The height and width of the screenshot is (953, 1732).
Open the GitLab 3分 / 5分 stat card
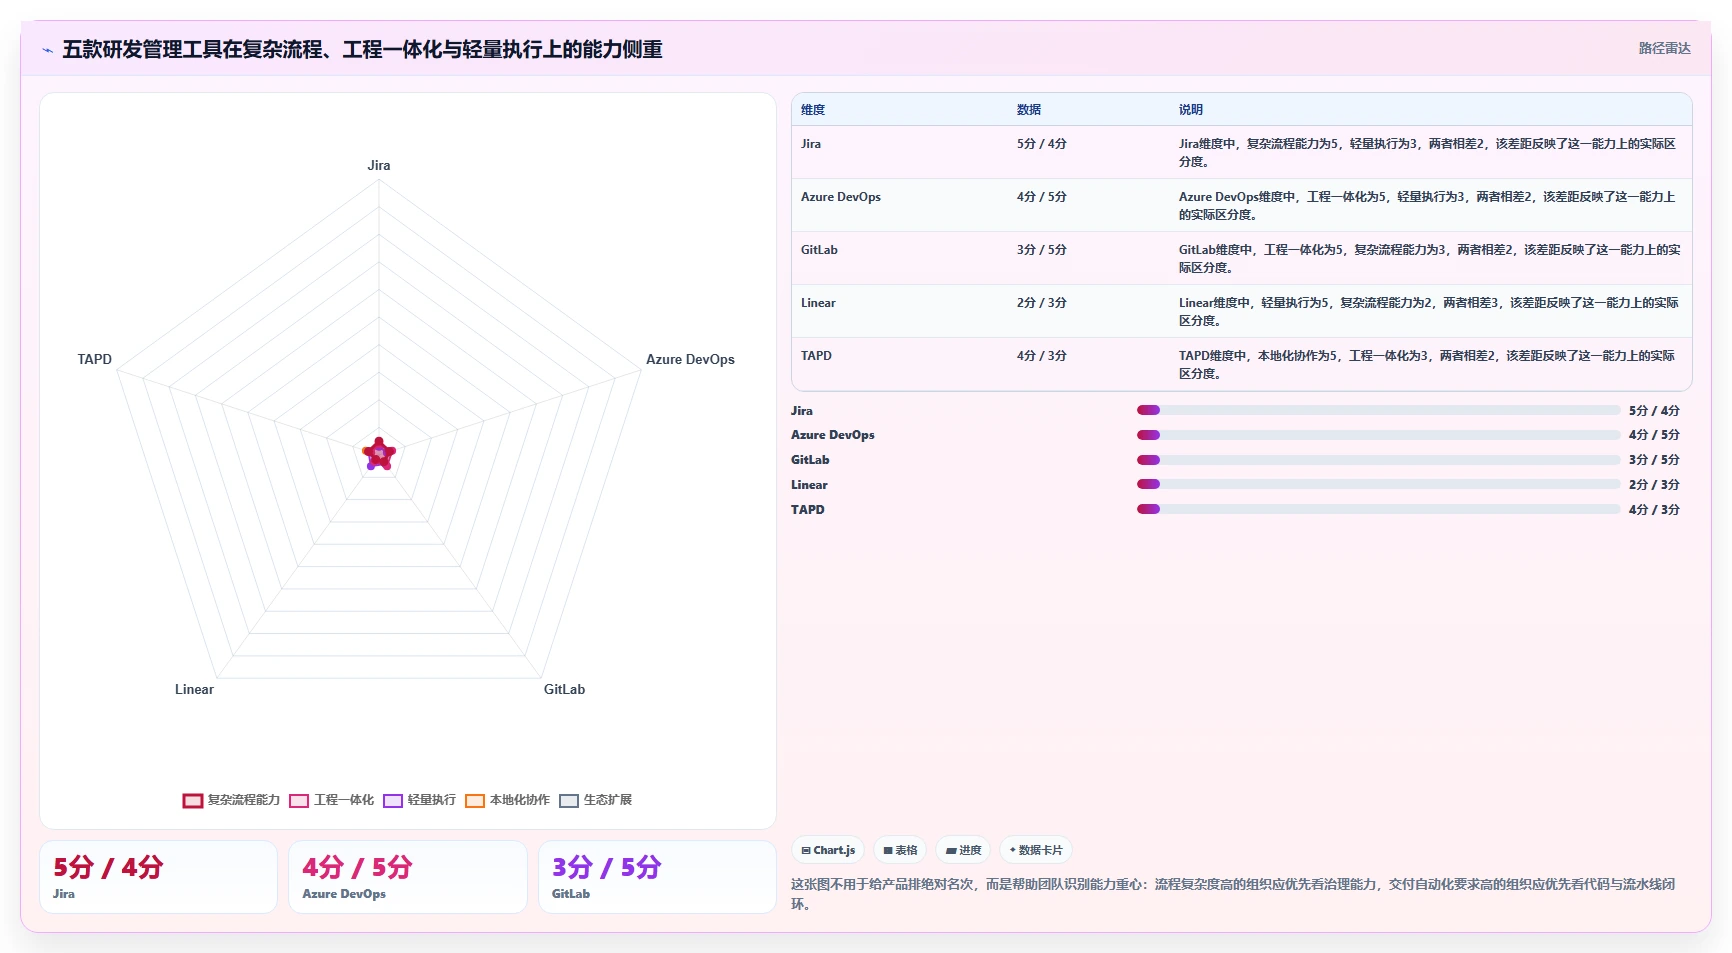coord(657,877)
